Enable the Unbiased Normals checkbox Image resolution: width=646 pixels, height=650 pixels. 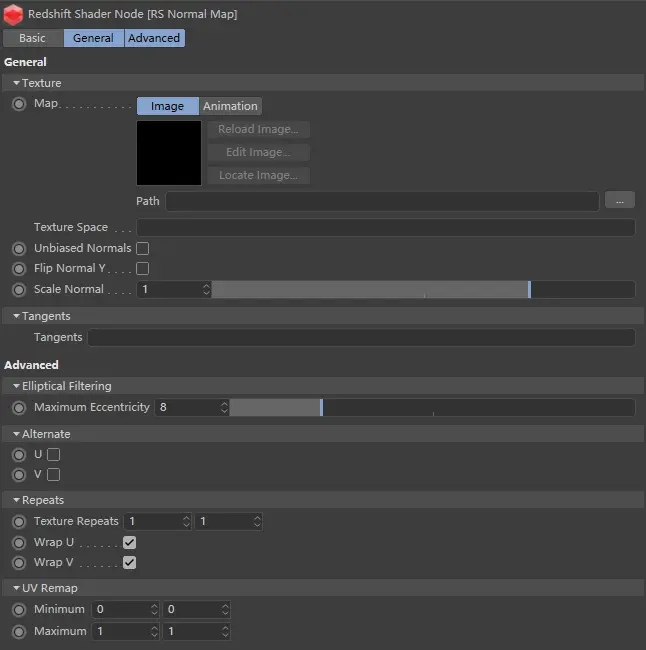(x=143, y=248)
